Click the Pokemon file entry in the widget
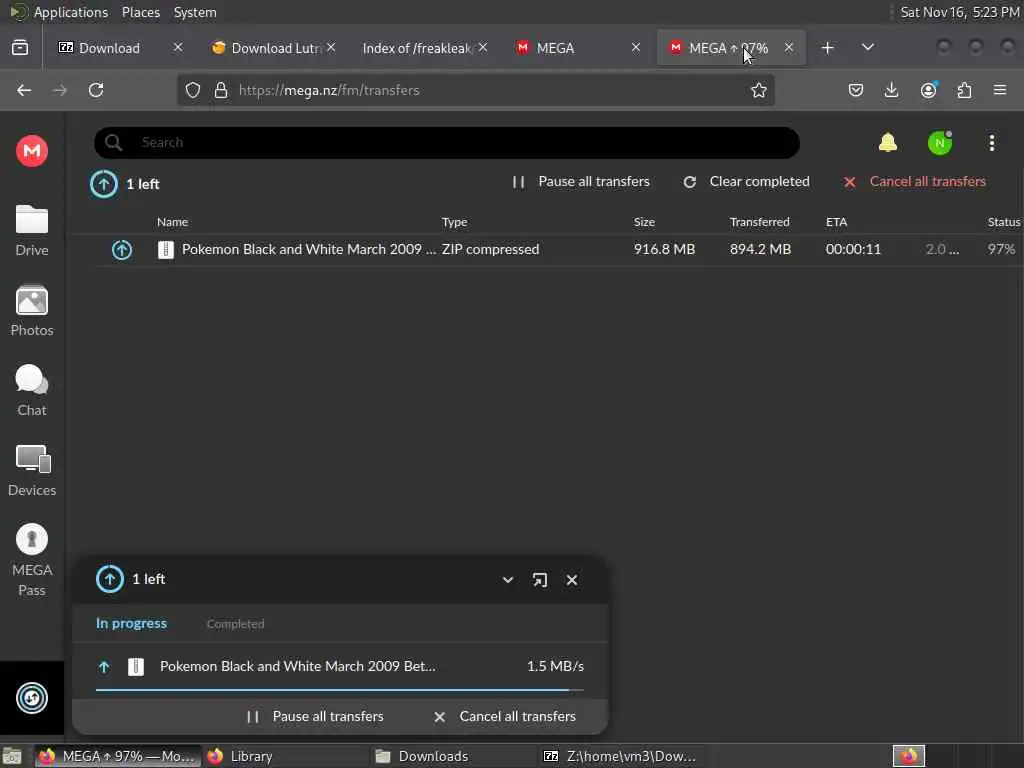The width and height of the screenshot is (1024, 768). tap(340, 666)
